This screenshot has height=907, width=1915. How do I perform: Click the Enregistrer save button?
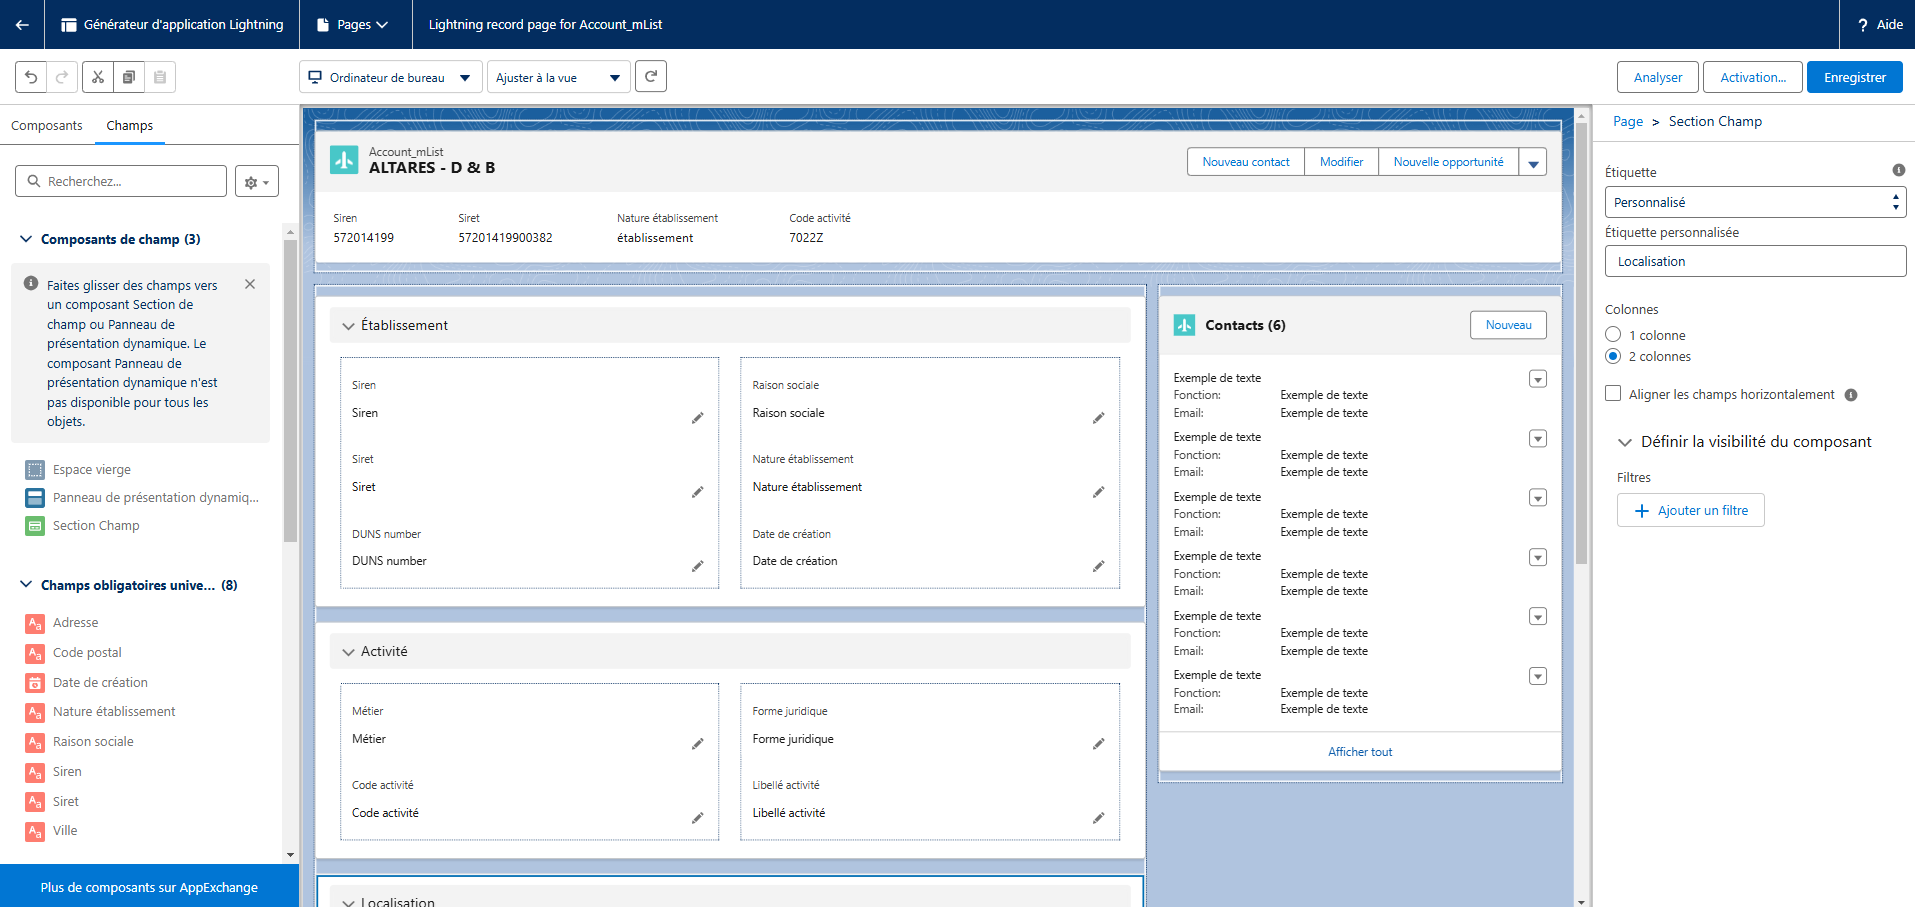click(x=1855, y=77)
